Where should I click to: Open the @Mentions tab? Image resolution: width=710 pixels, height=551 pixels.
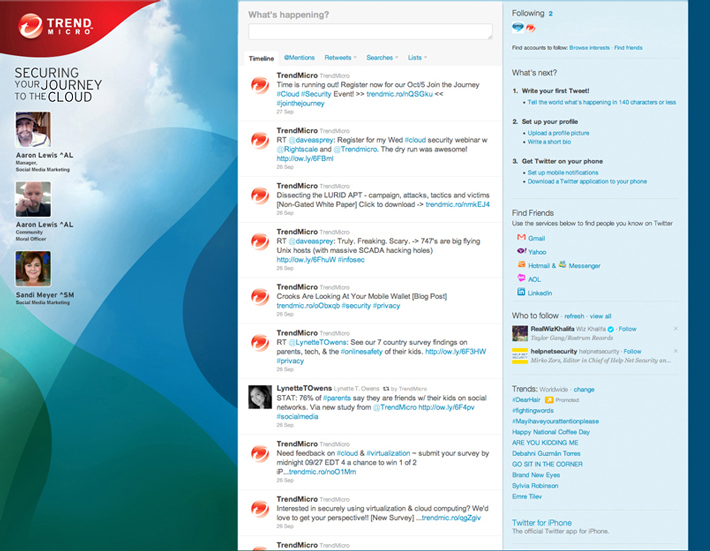click(x=299, y=57)
